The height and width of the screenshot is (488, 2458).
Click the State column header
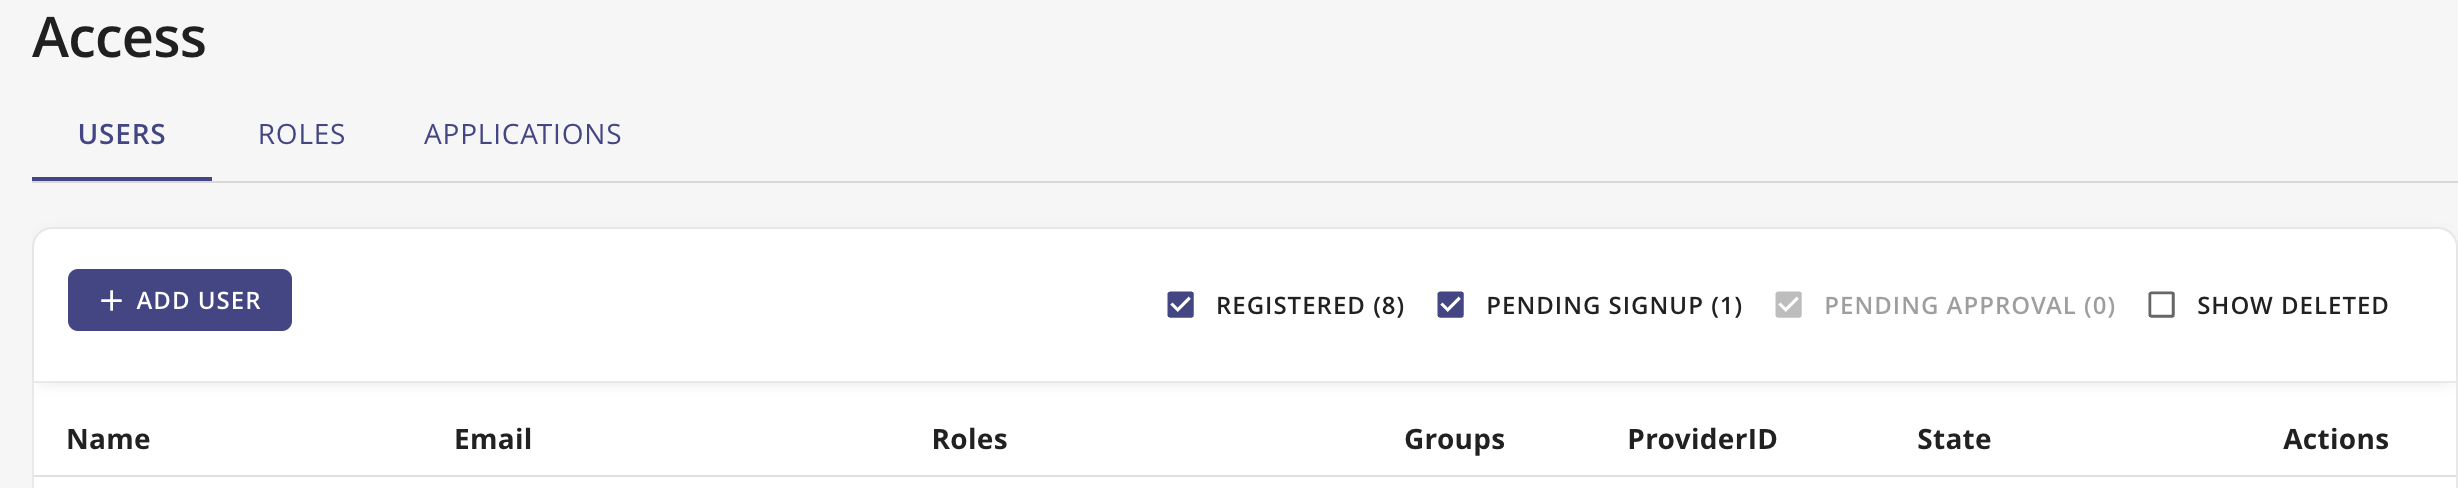(x=1953, y=439)
